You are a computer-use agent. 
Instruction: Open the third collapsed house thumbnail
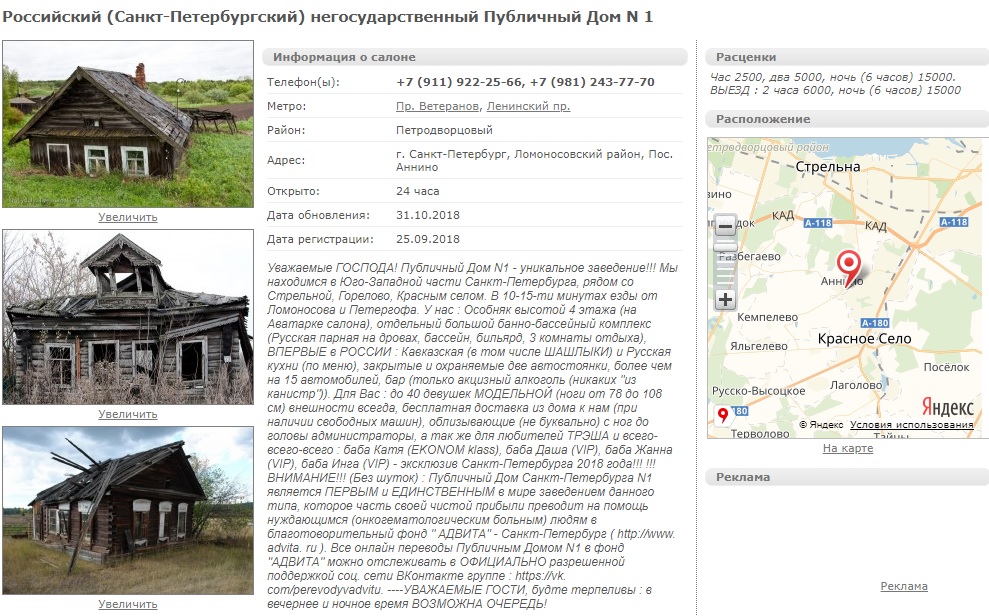coord(127,511)
